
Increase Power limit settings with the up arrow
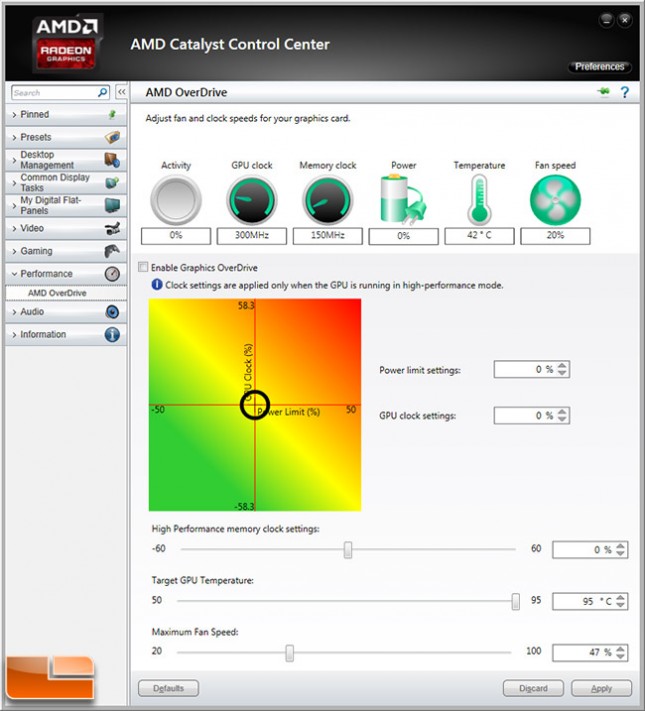coord(562,365)
